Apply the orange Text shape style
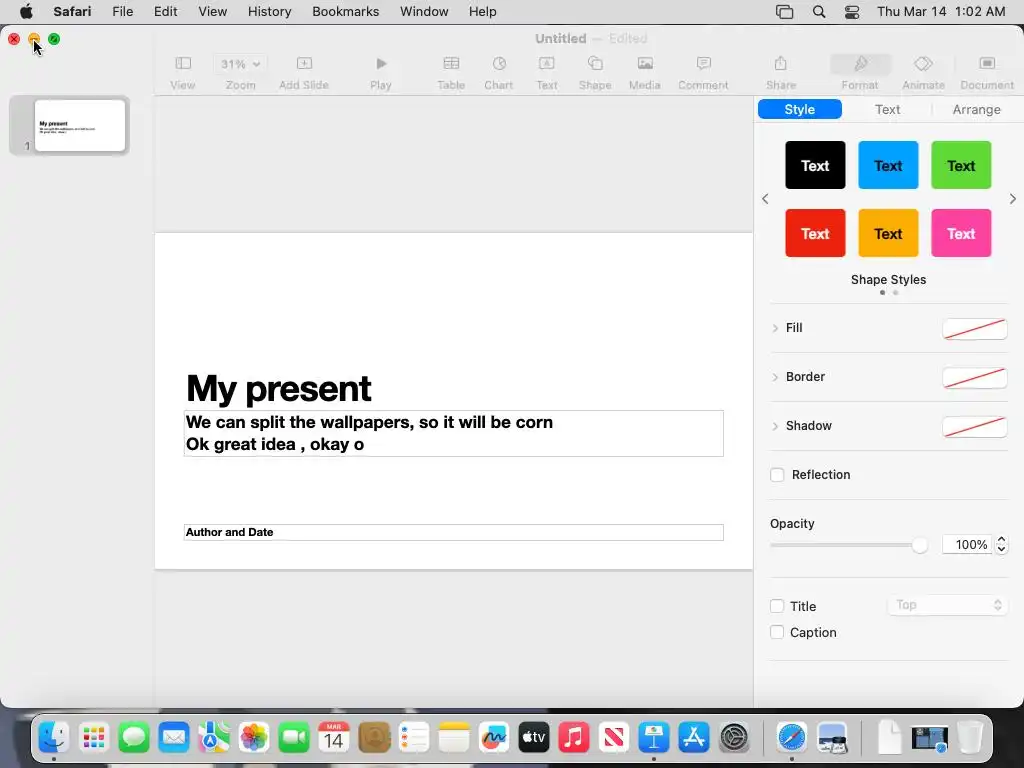 (x=888, y=233)
